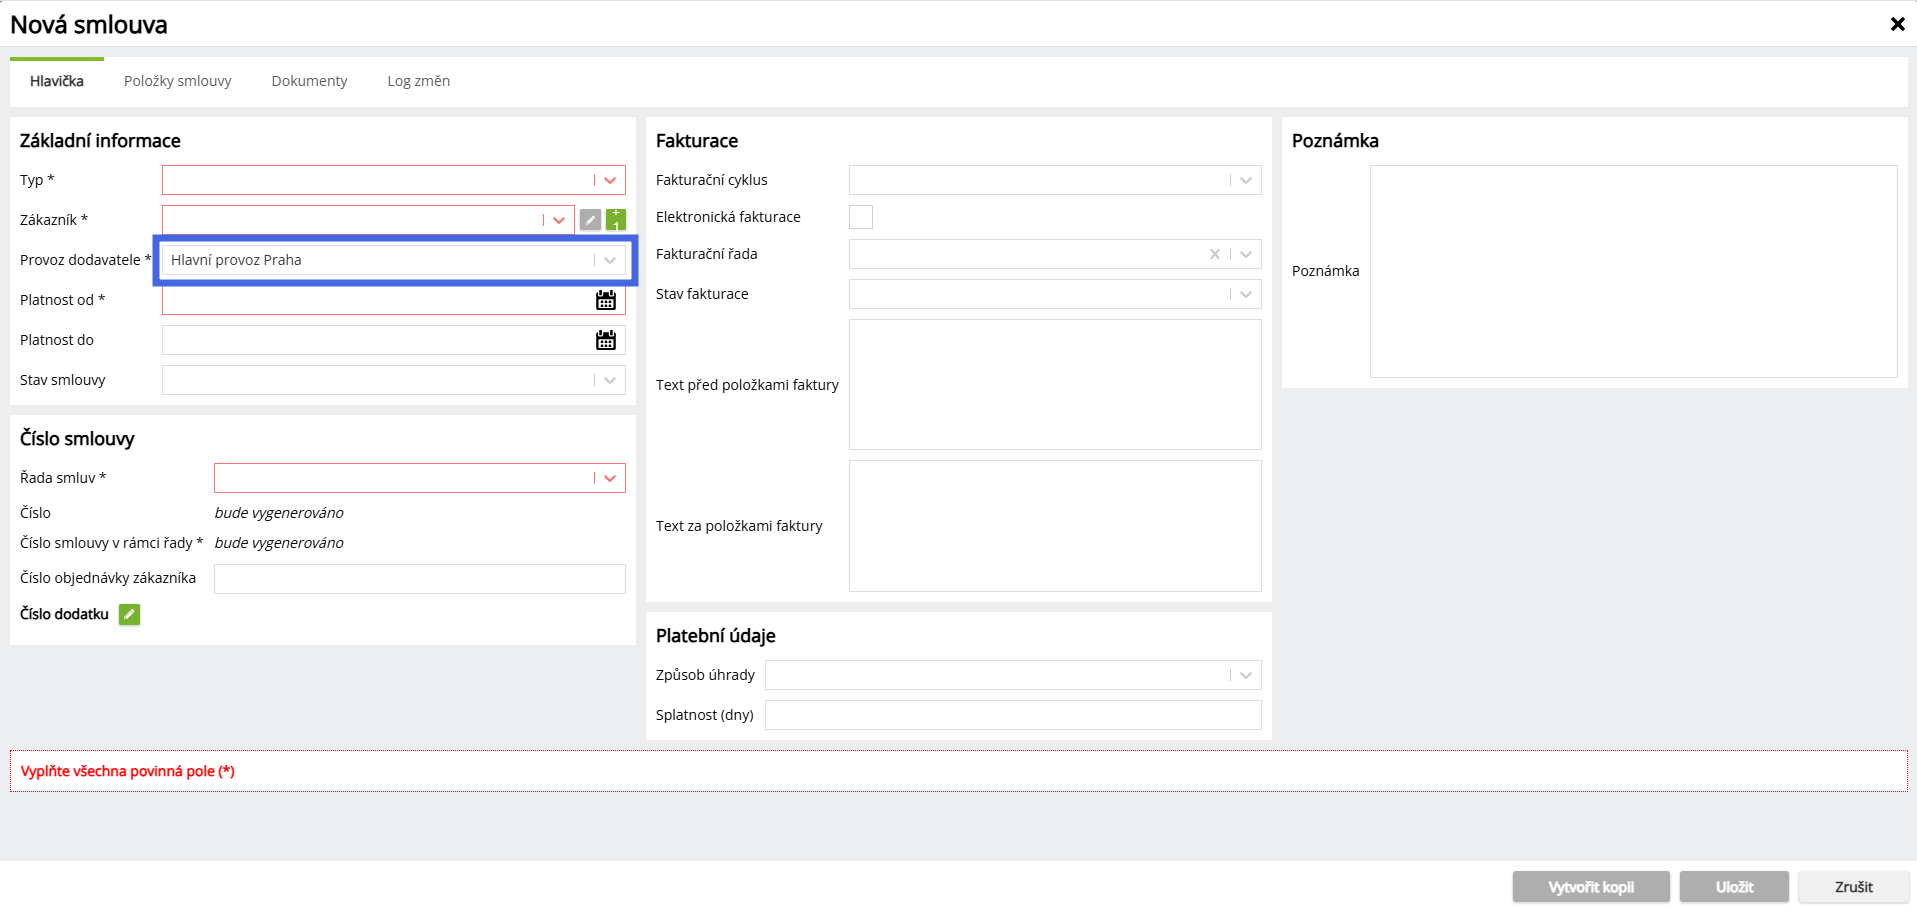This screenshot has height=910, width=1917.
Task: Open the Platnost do calendar picker
Action: (x=606, y=340)
